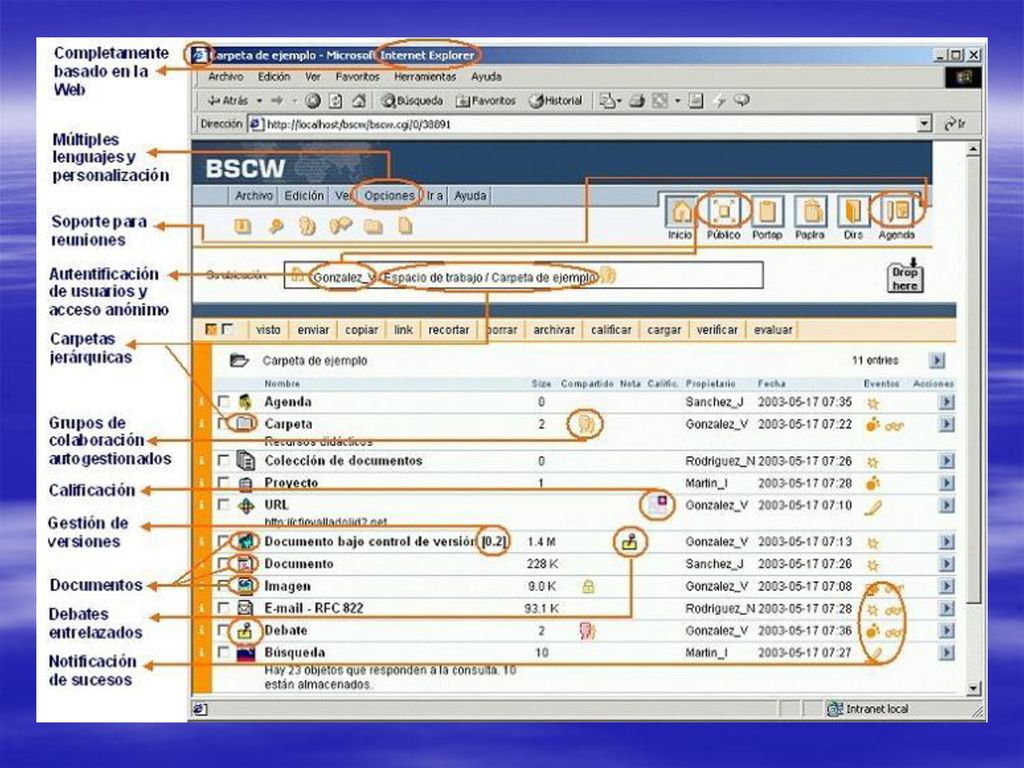Click the note icon in version-controlled document row
The width and height of the screenshot is (1024, 768).
pos(630,542)
